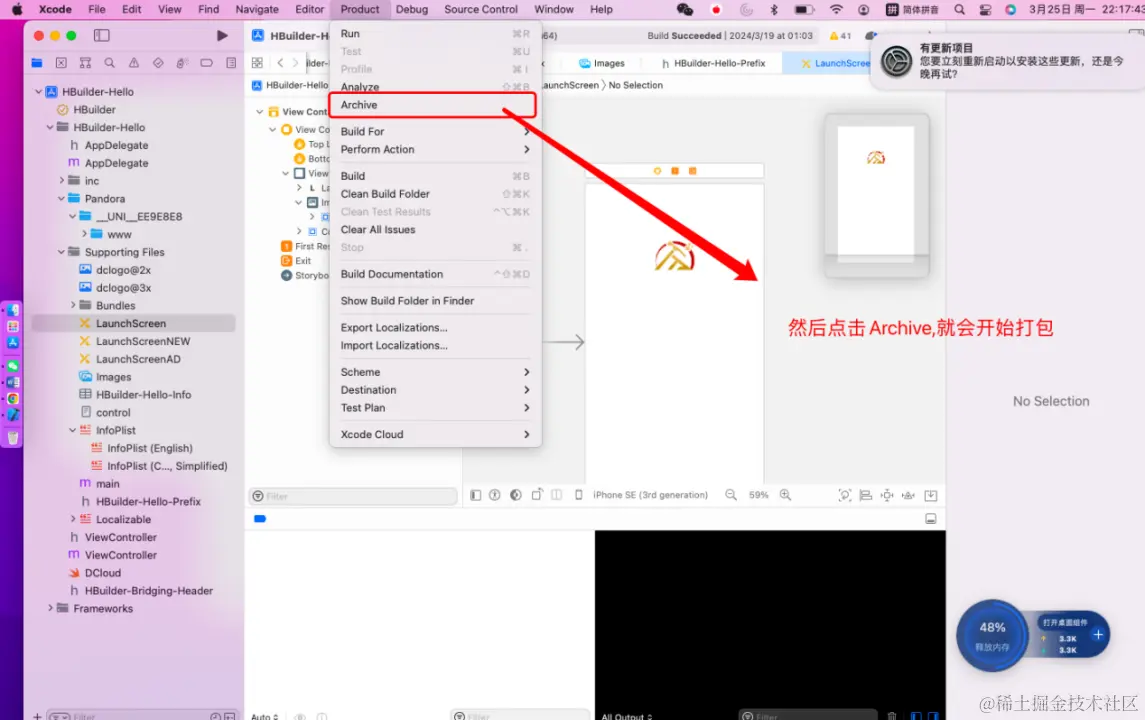Viewport: 1145px width, 720px height.
Task: Select Build in Product menu
Action: pos(434,176)
